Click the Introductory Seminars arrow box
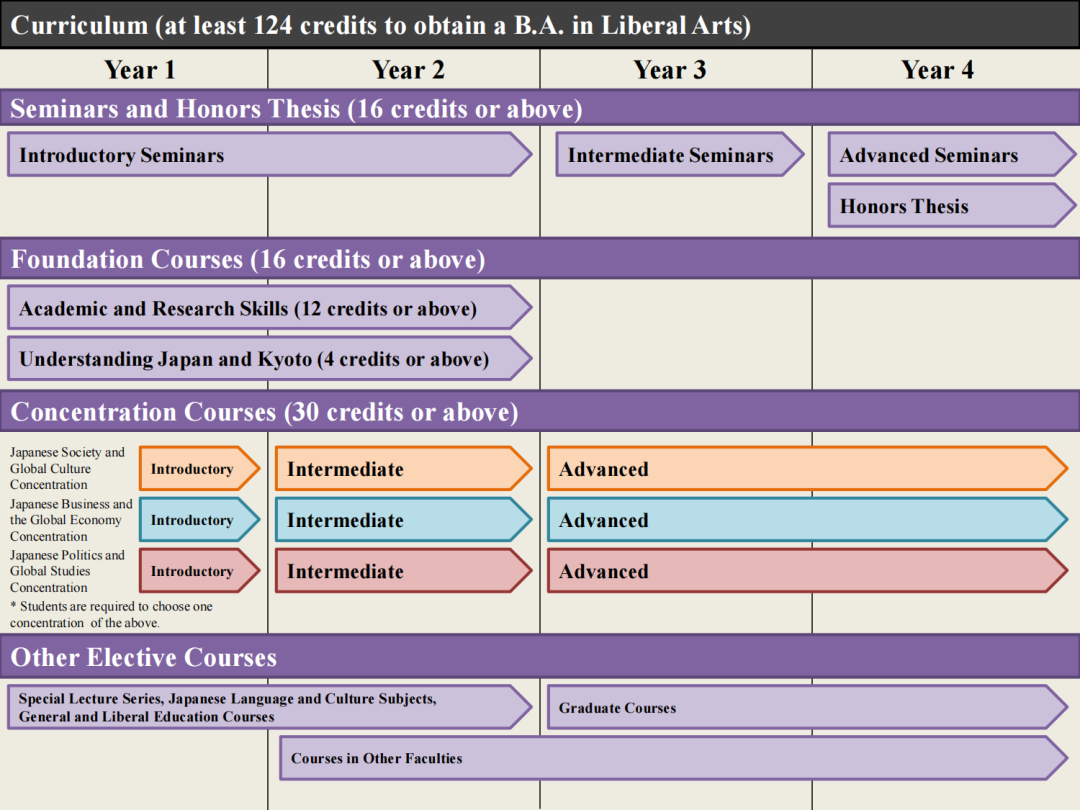Screen dimensions: 1080x810 [x=268, y=155]
